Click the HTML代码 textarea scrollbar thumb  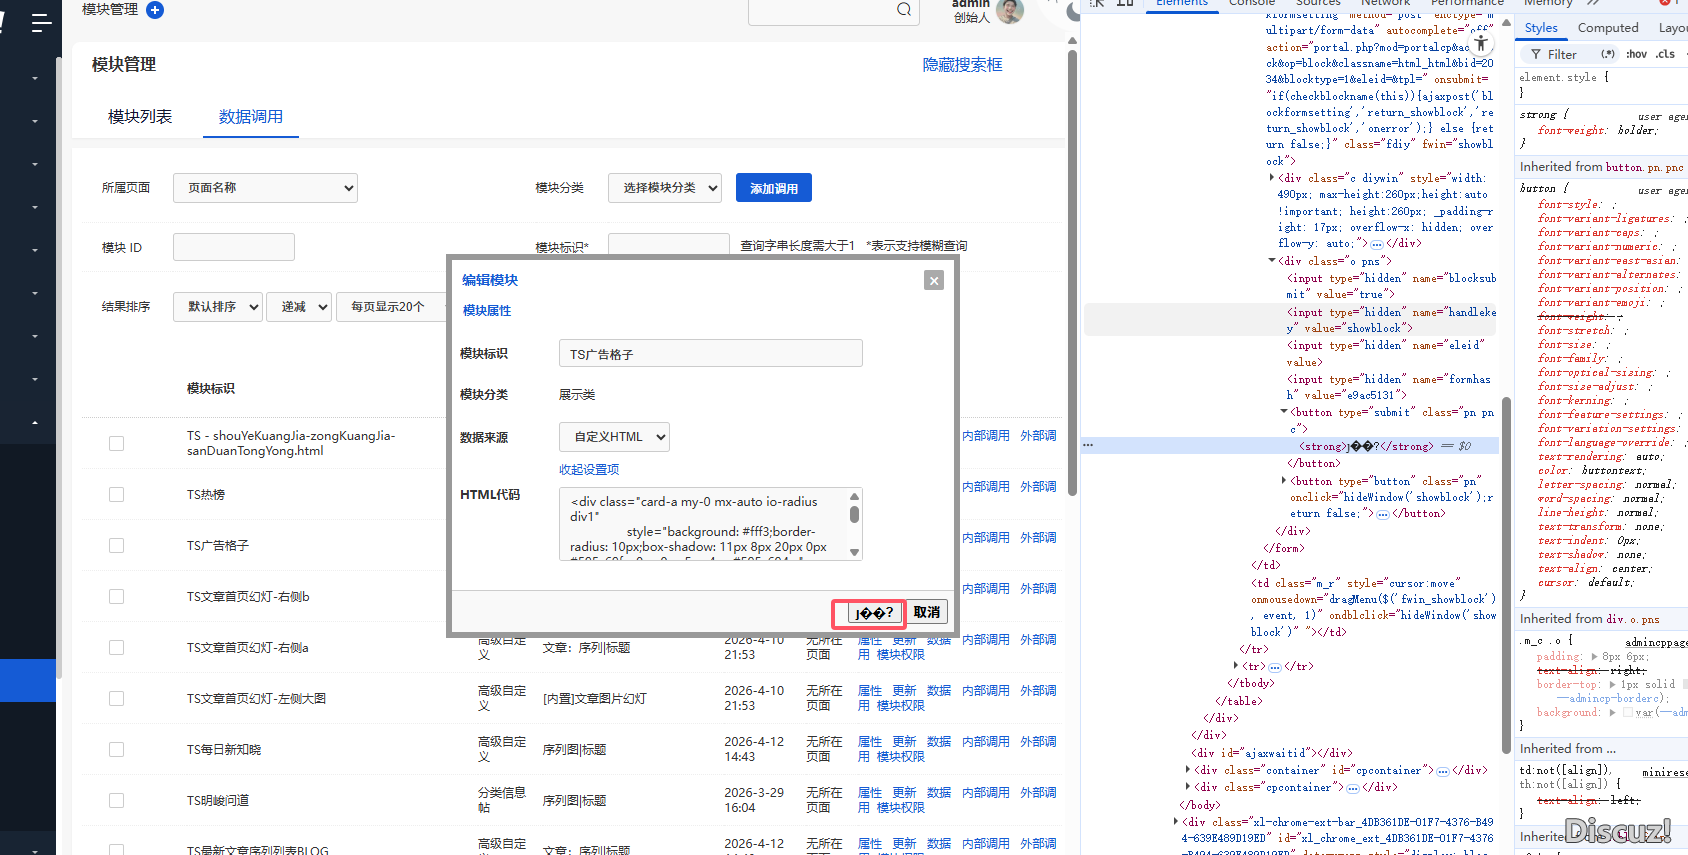tap(854, 514)
